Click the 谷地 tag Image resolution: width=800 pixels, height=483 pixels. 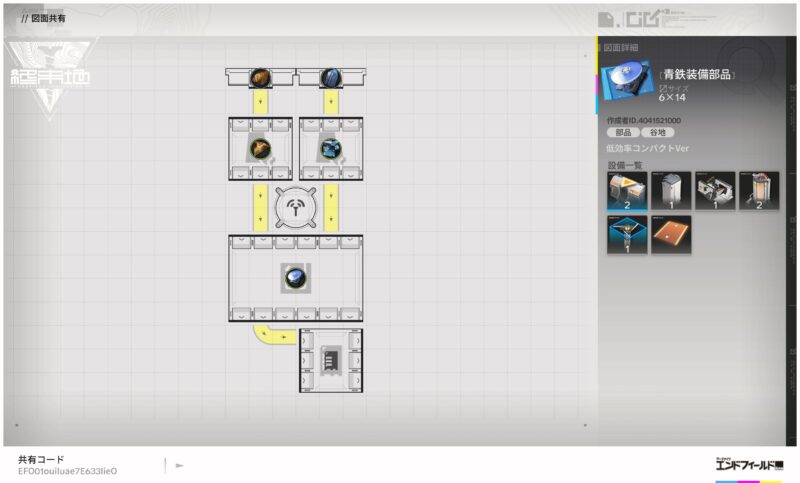pos(657,132)
